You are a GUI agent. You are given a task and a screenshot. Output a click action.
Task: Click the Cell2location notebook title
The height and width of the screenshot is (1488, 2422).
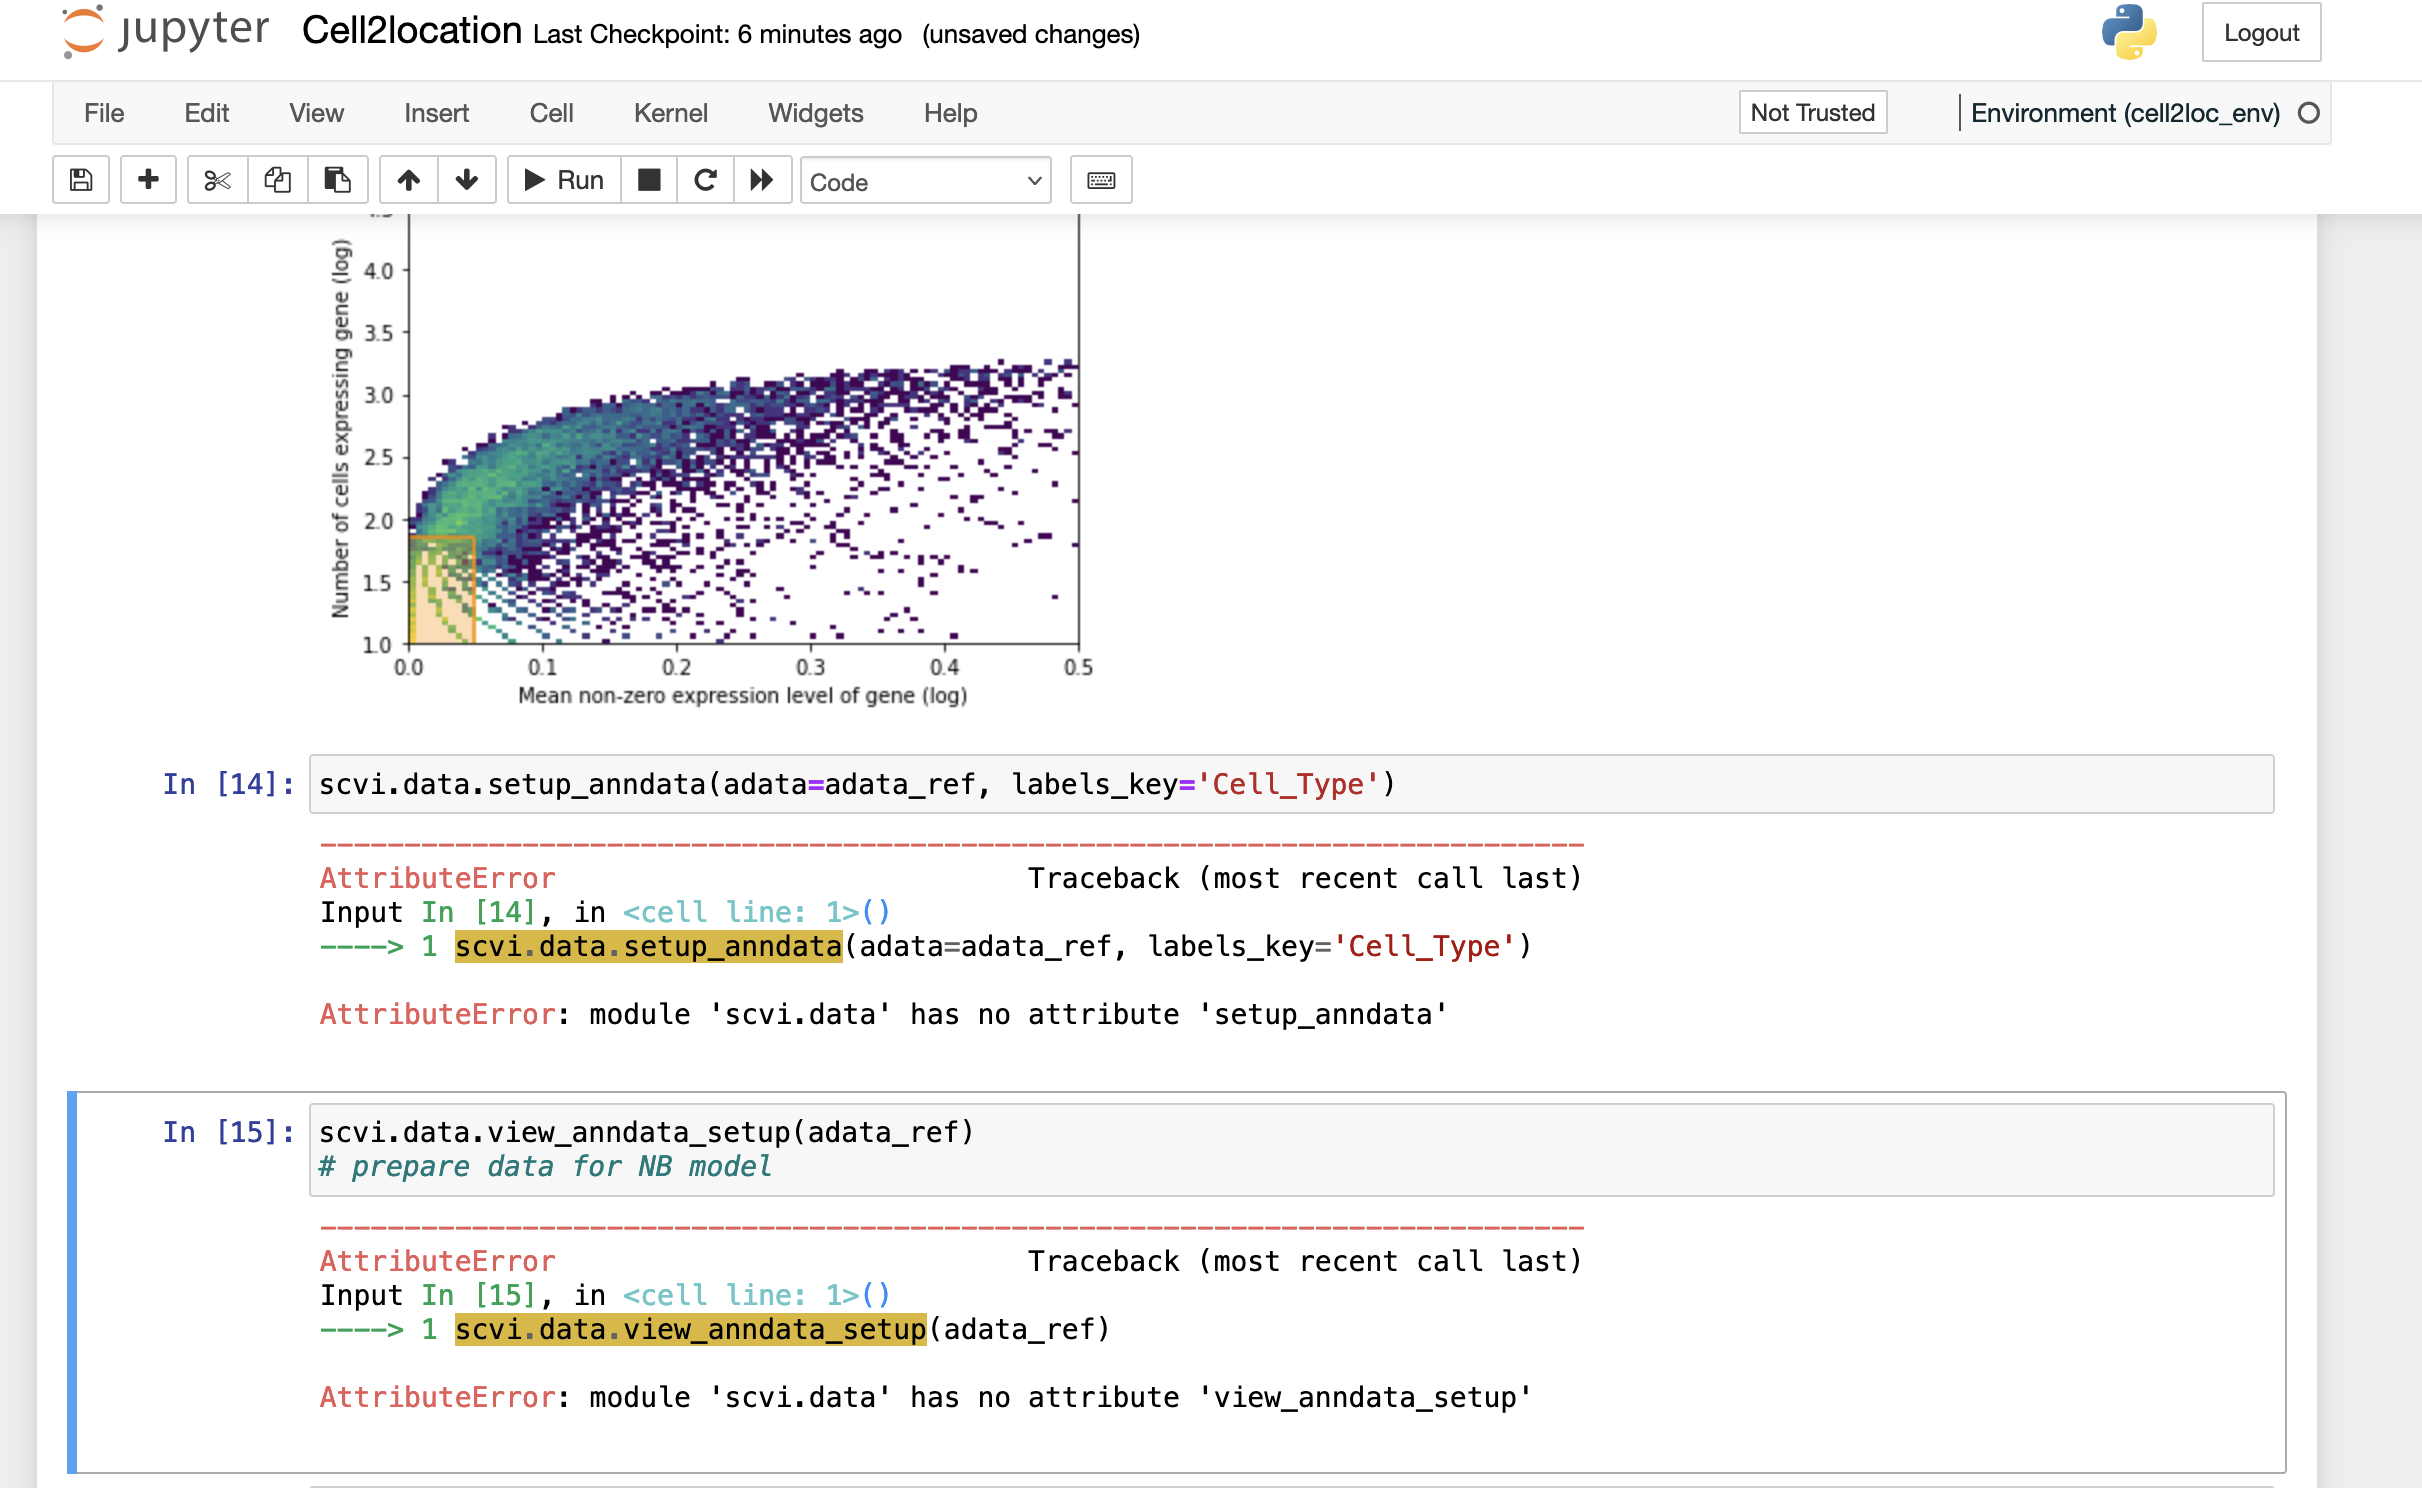(x=411, y=31)
